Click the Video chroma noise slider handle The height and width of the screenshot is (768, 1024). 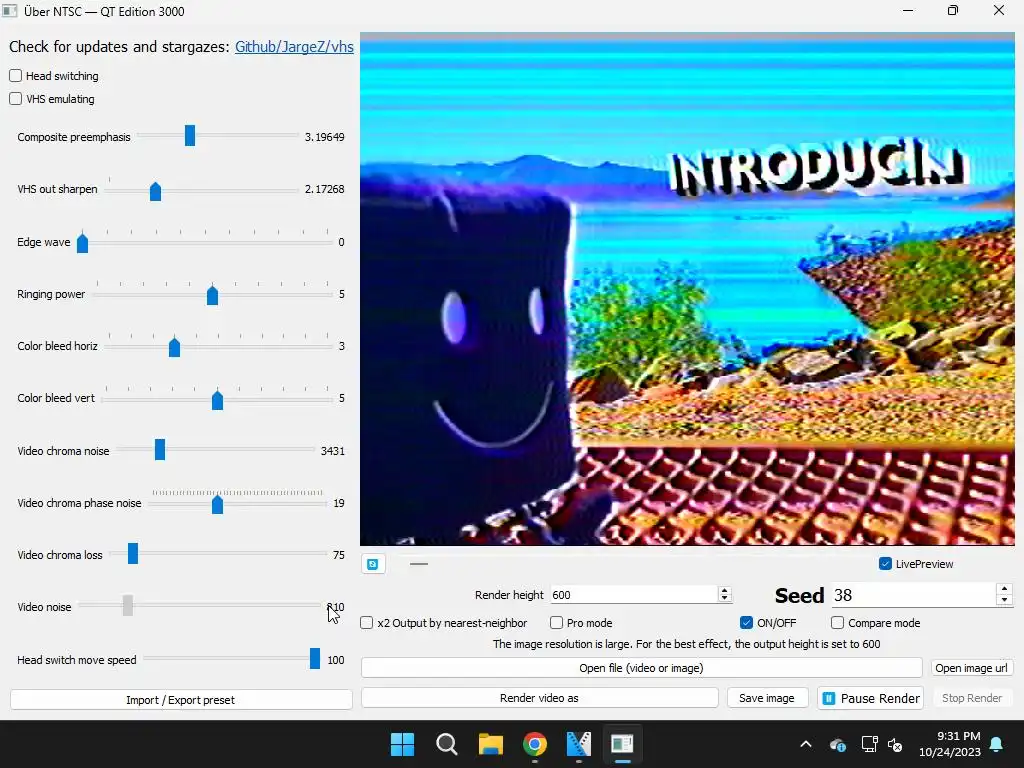(160, 449)
